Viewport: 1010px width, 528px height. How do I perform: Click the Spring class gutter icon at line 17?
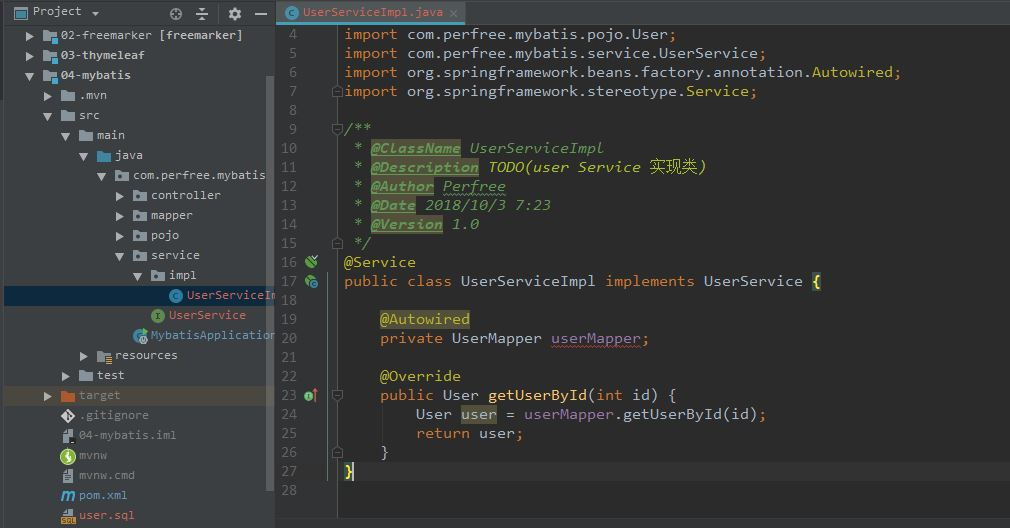click(312, 281)
